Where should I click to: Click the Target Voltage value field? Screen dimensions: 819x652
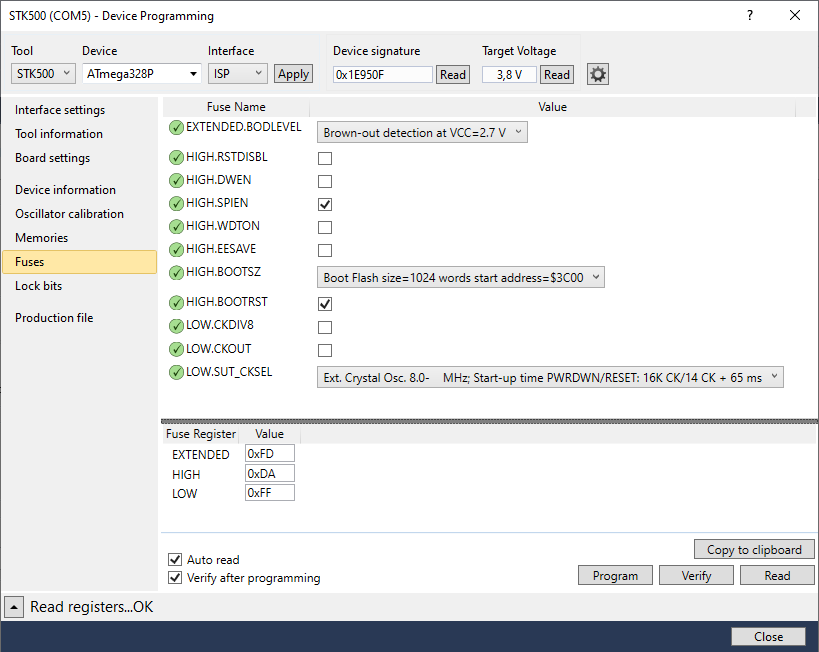pos(509,75)
